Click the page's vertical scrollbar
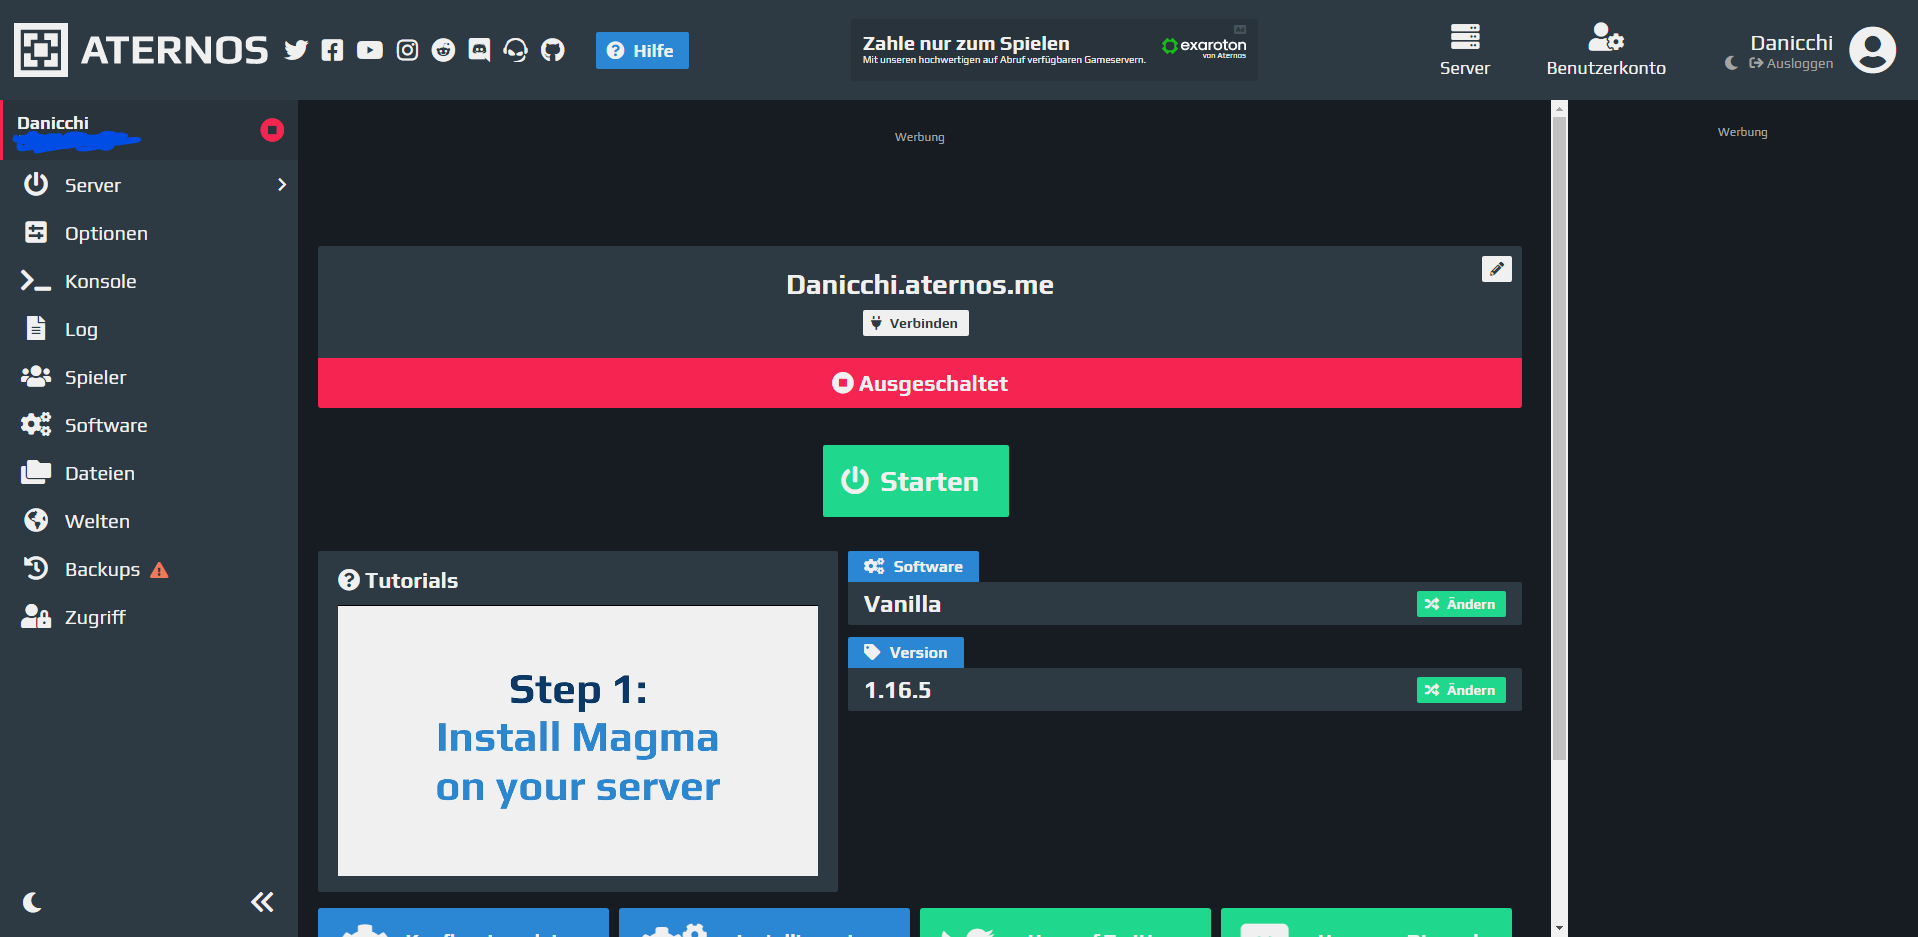The height and width of the screenshot is (937, 1918). point(1559,437)
